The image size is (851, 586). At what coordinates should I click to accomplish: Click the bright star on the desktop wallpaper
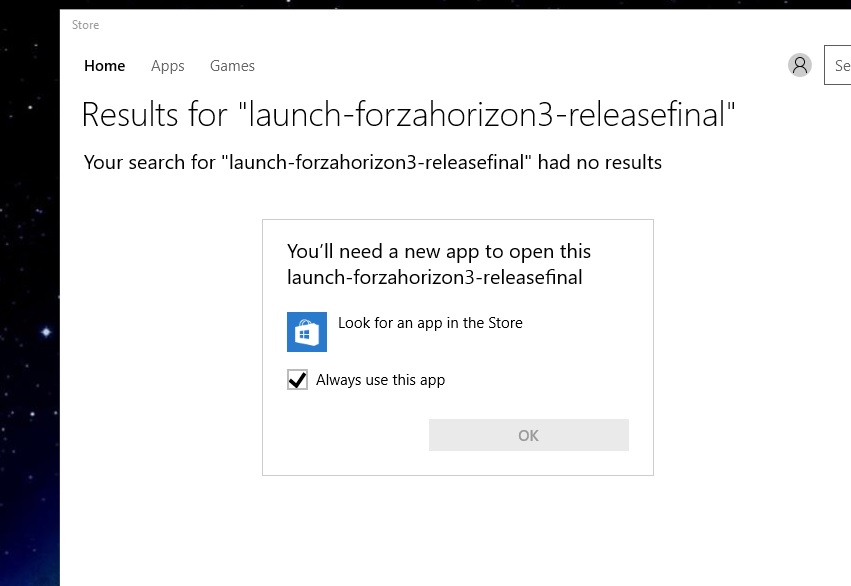coord(46,332)
